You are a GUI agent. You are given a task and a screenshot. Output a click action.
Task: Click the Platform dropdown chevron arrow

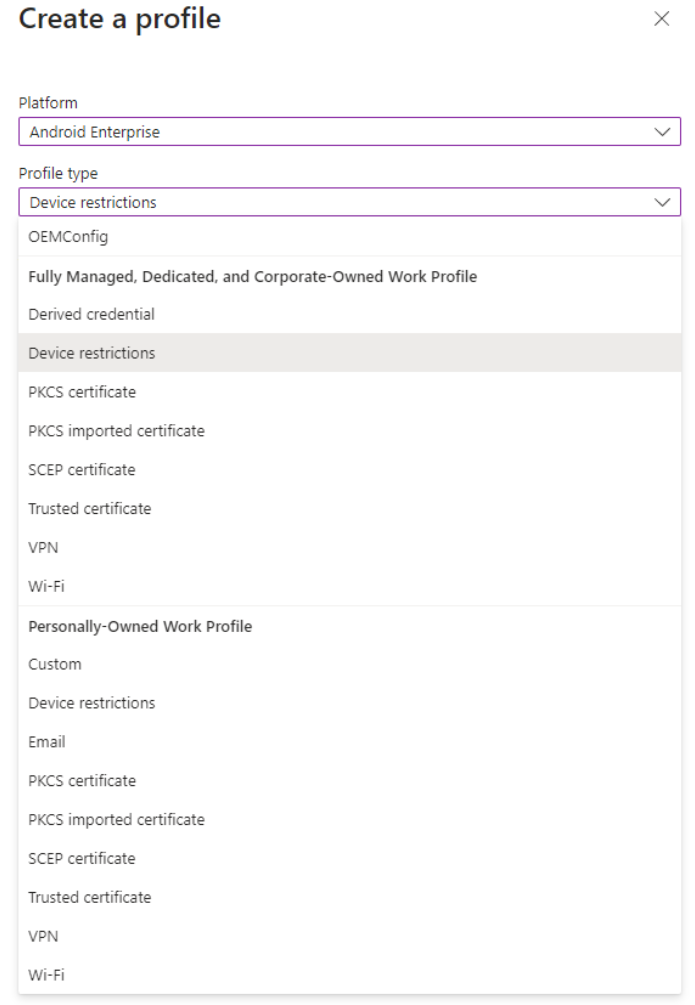[662, 132]
